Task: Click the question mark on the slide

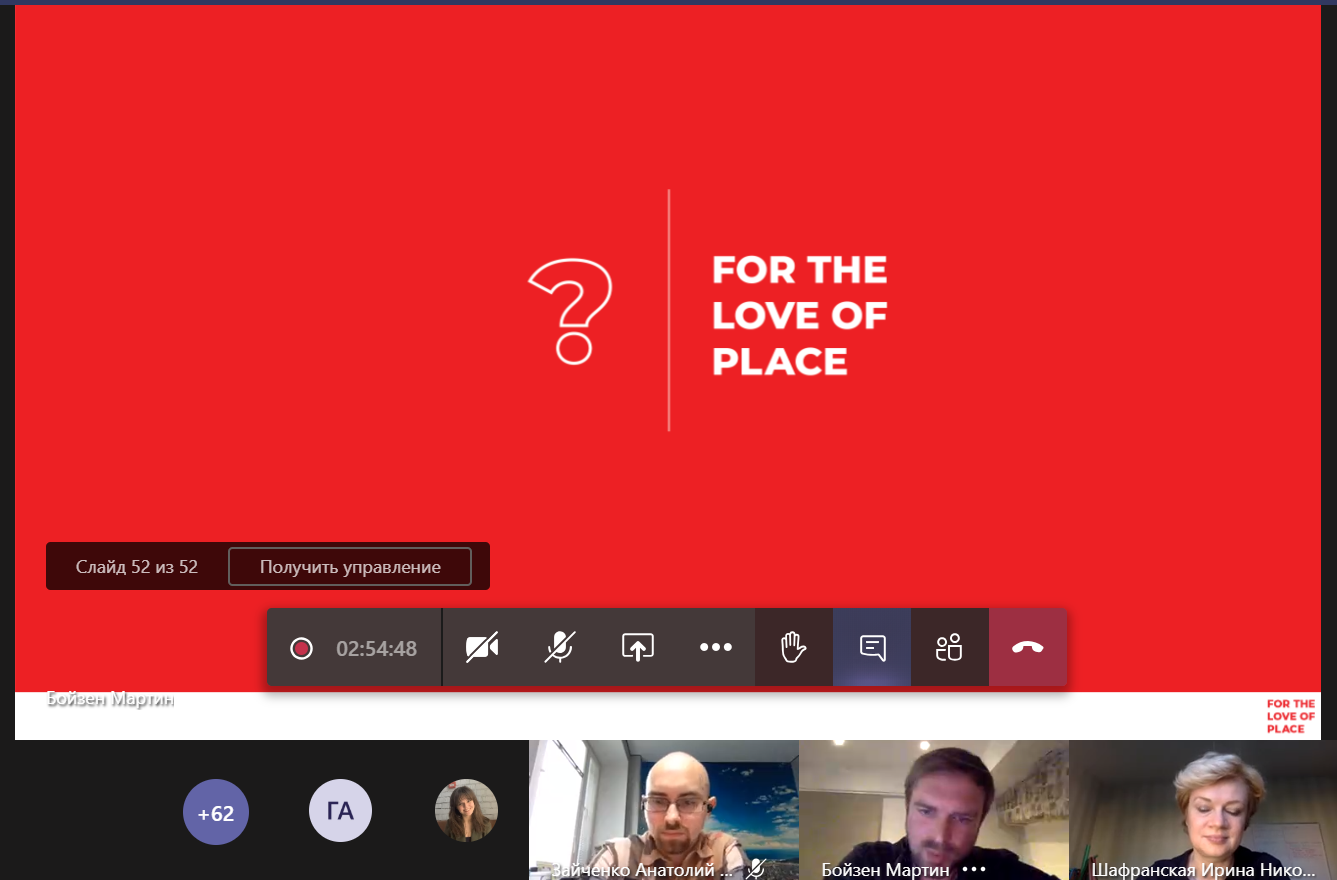Action: pos(570,310)
